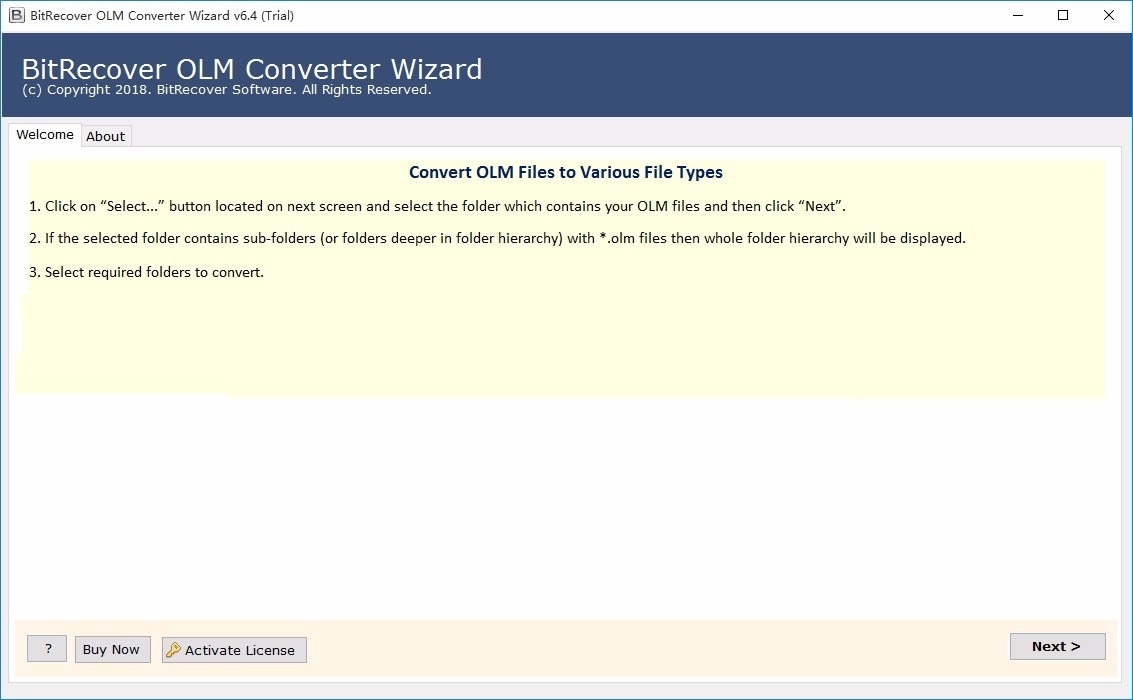This screenshot has width=1133, height=700.
Task: Click the heading 'Convert OLM Files to Various File Types'
Action: pyautogui.click(x=566, y=172)
